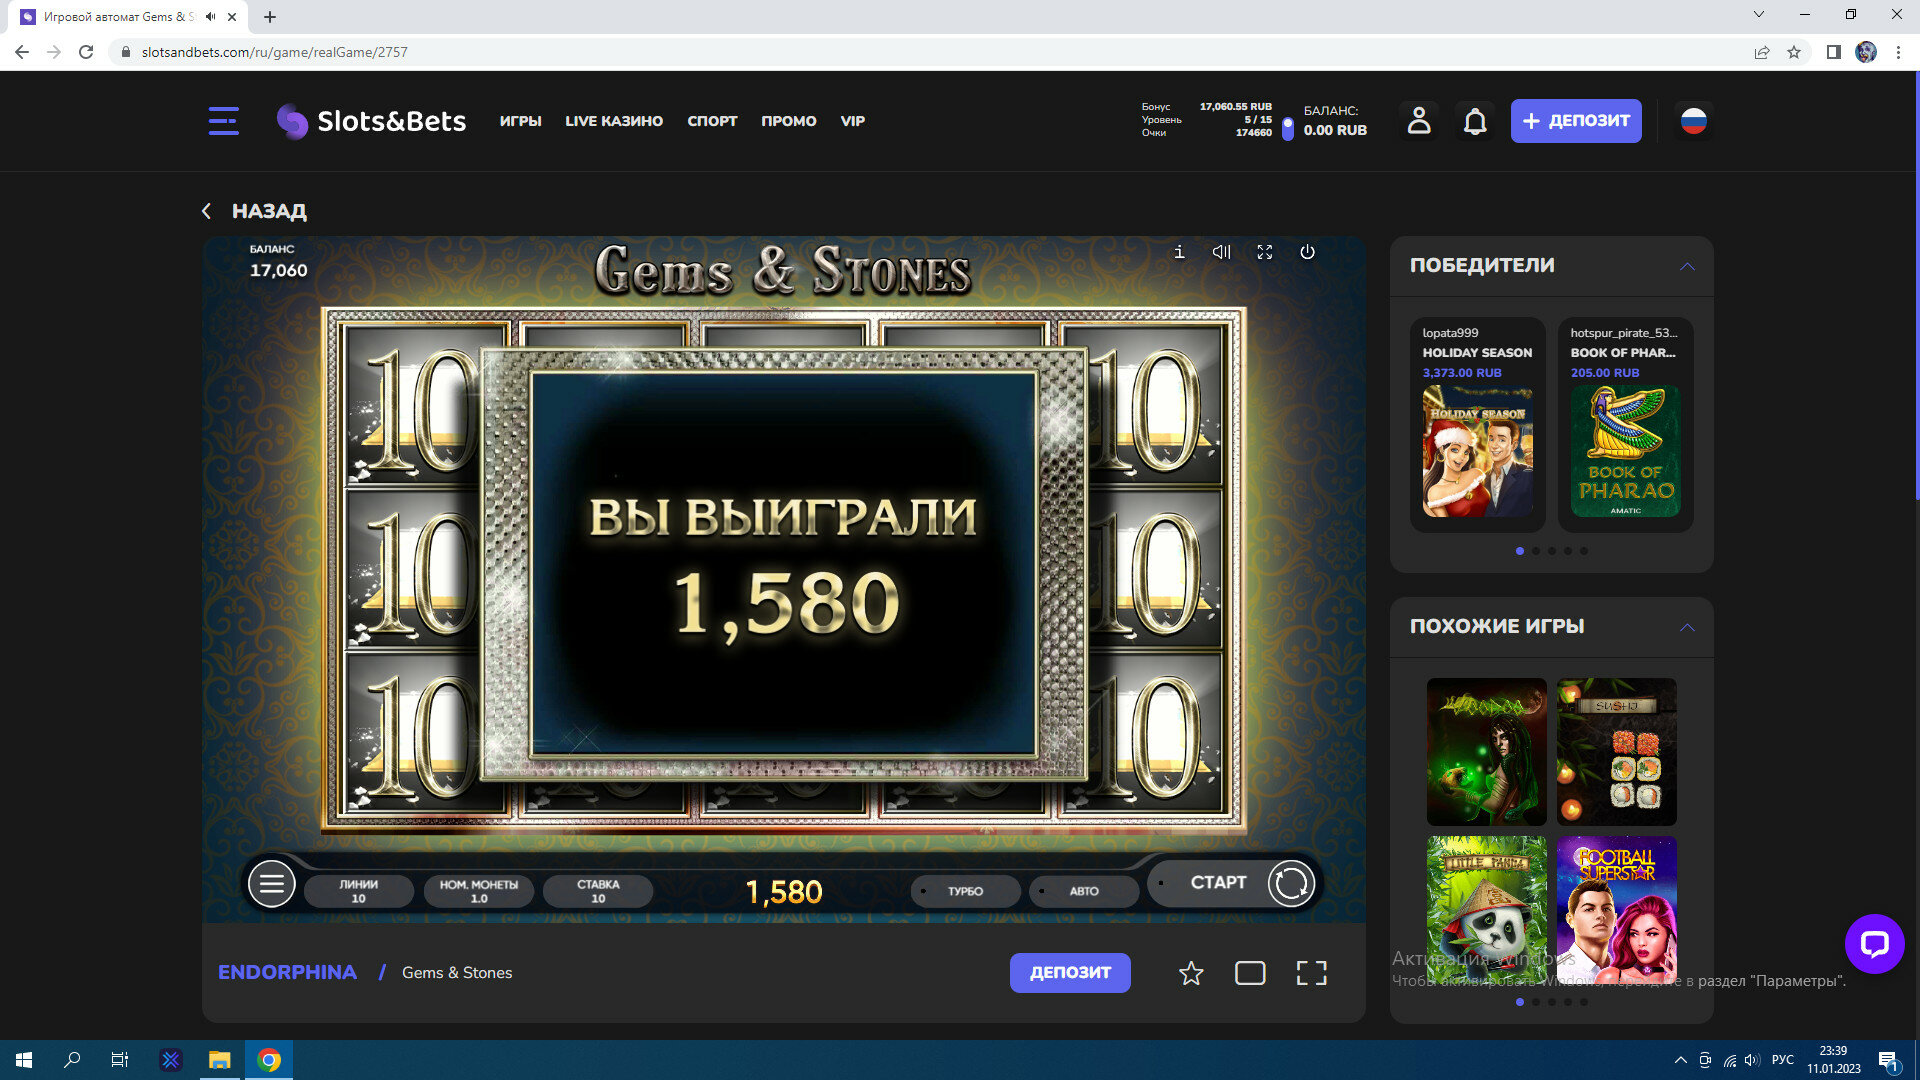Click the game power exit icon
The image size is (1920, 1080).
tap(1307, 252)
